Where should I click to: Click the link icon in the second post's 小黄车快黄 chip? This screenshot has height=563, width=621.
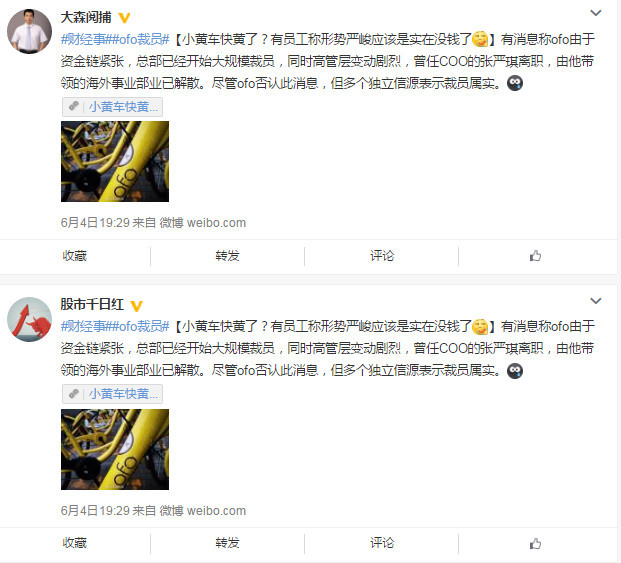coord(74,394)
